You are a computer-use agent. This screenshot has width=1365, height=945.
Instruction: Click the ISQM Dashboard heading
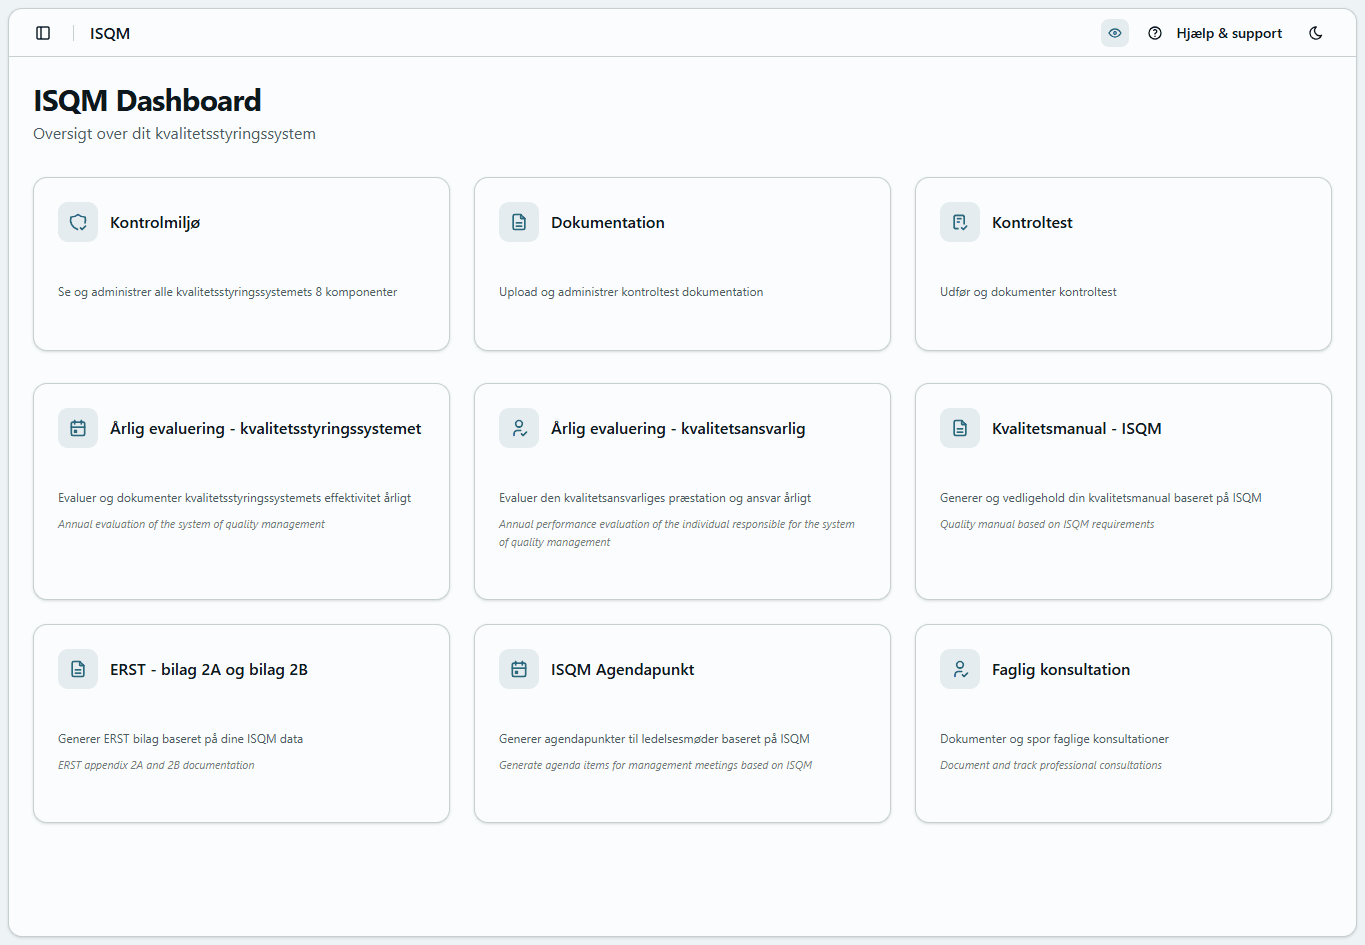pos(148,99)
